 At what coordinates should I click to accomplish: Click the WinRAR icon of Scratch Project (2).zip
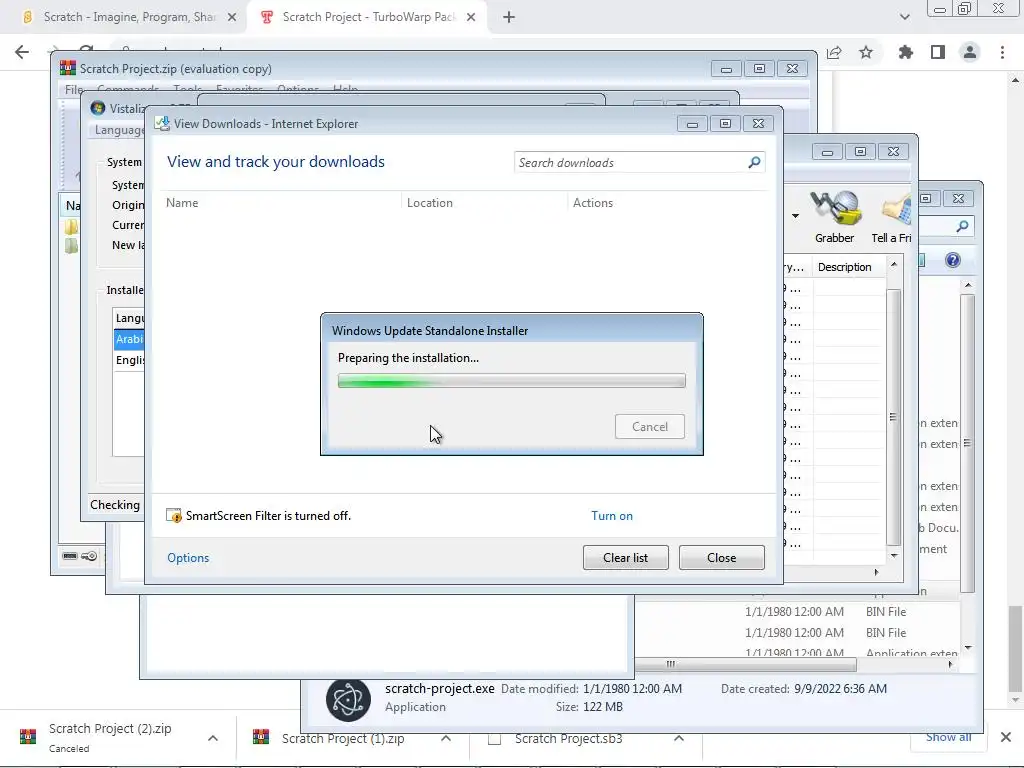pyautogui.click(x=28, y=737)
